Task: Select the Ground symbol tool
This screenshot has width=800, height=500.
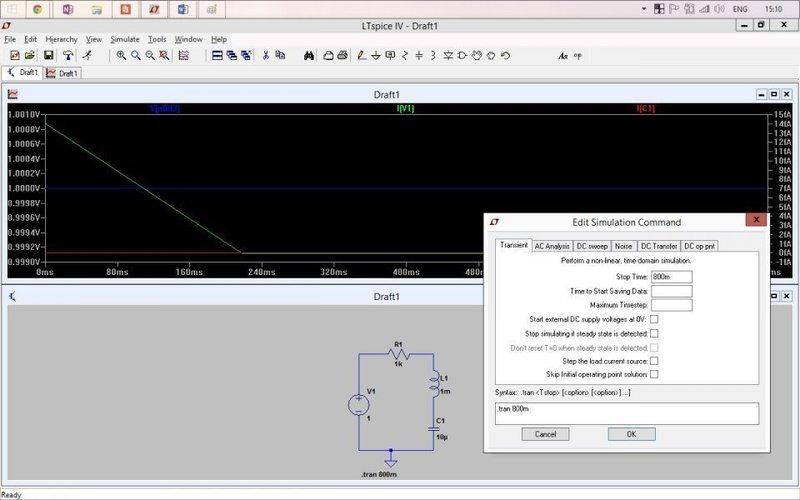Action: tap(376, 56)
